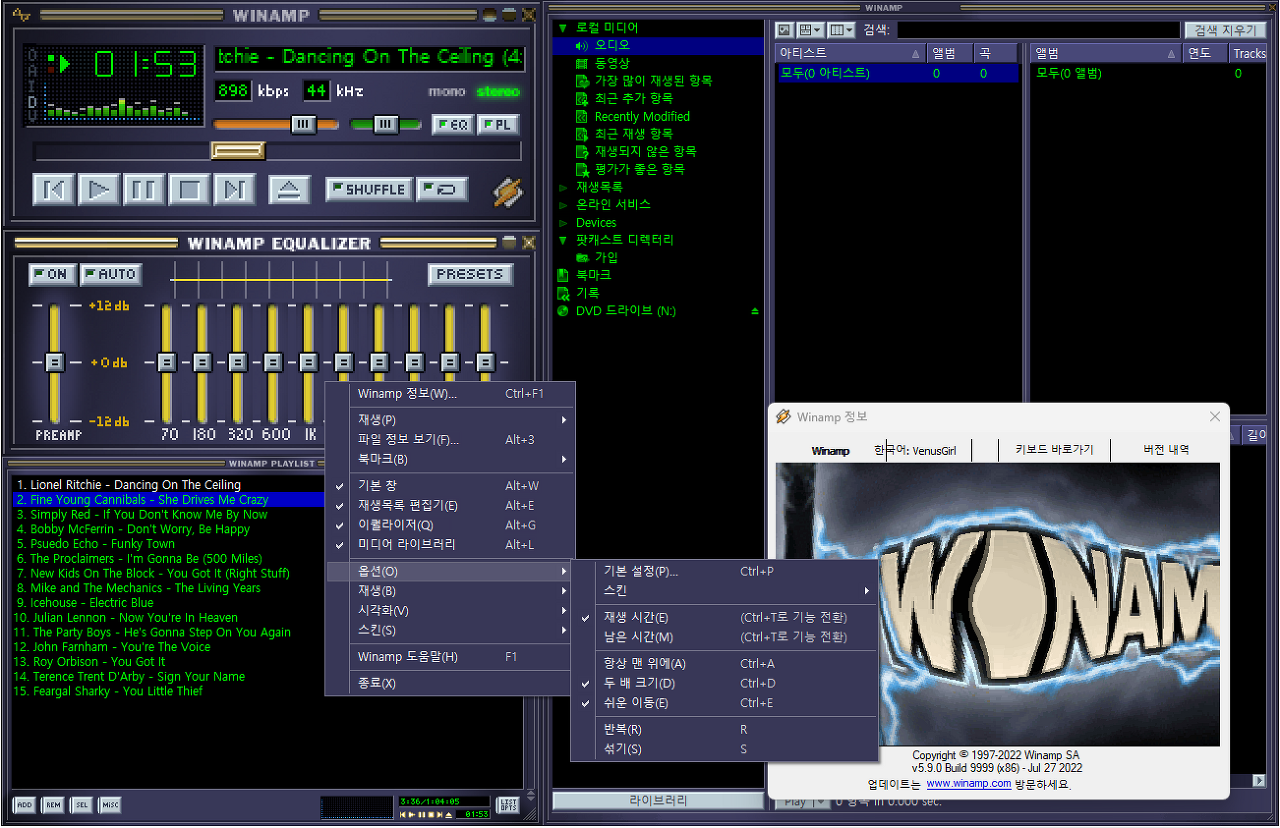1280x828 pixels.
Task: Toggle the SHUFFLE button
Action: (369, 189)
